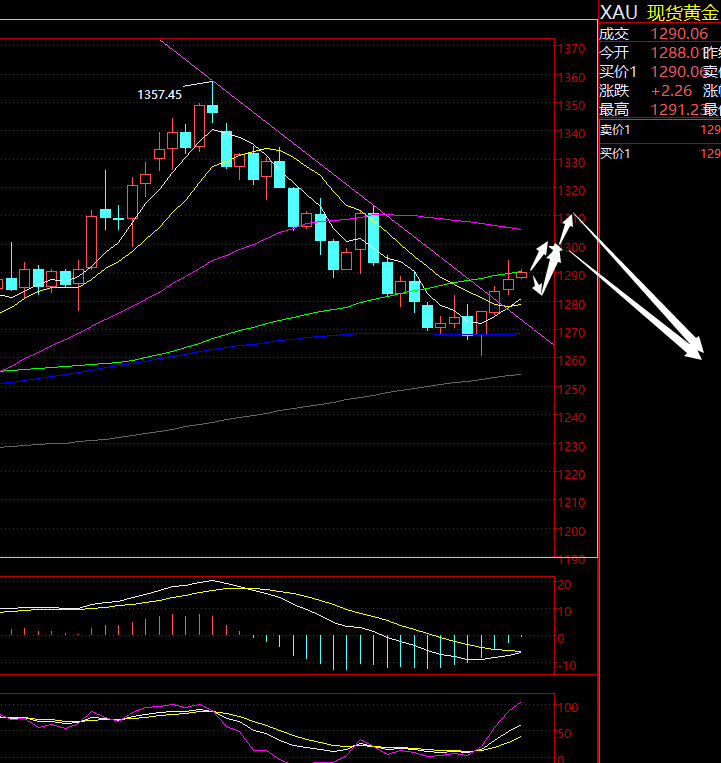This screenshot has height=763, width=721.
Task: Click the XAU symbol code in the quote panel
Action: (618, 13)
